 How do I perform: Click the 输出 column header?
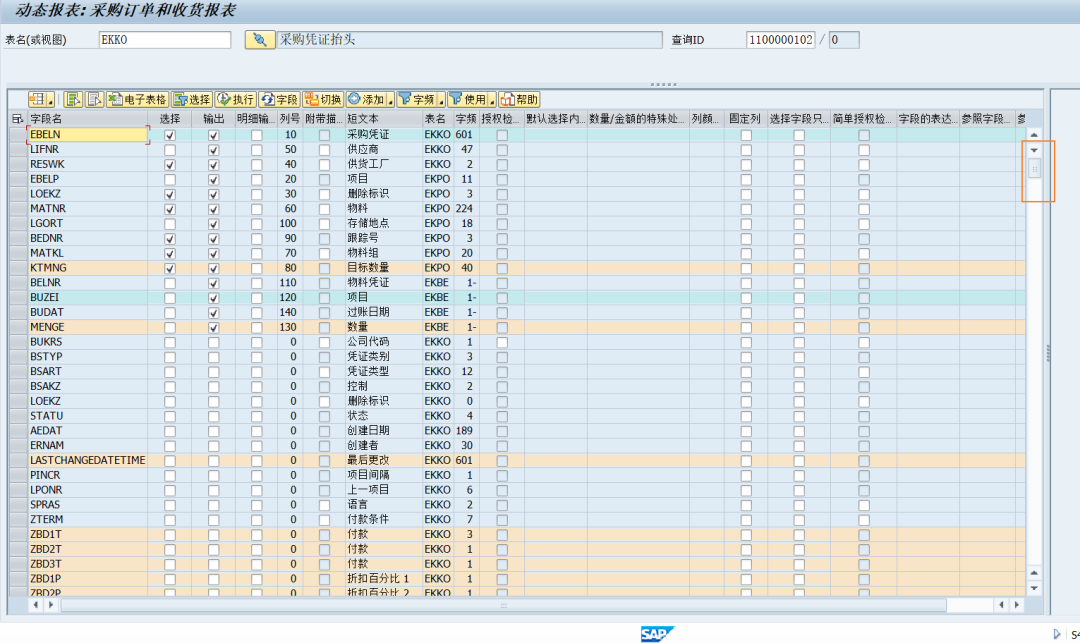pos(214,119)
